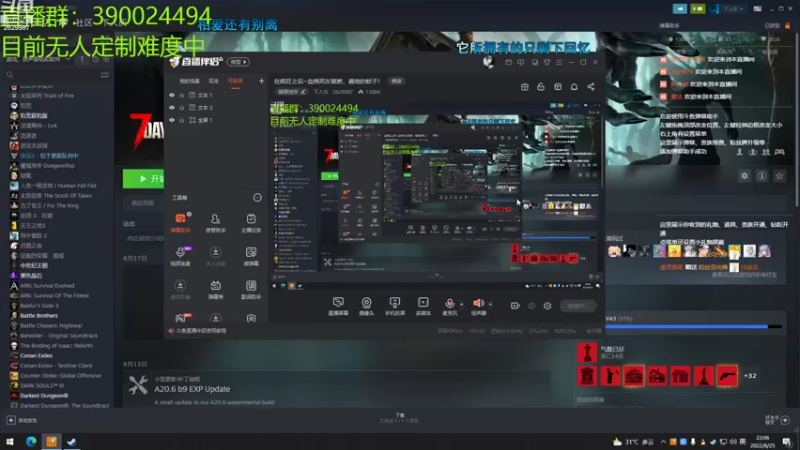The image size is (800, 450).
Task: Collapse the 工具箱 toolbox with the minus circle
Action: point(257,197)
